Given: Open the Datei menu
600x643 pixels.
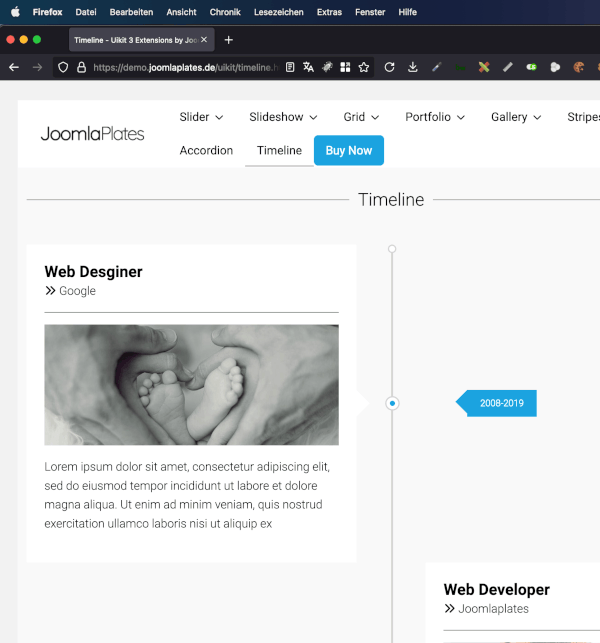Looking at the screenshot, I should point(86,12).
